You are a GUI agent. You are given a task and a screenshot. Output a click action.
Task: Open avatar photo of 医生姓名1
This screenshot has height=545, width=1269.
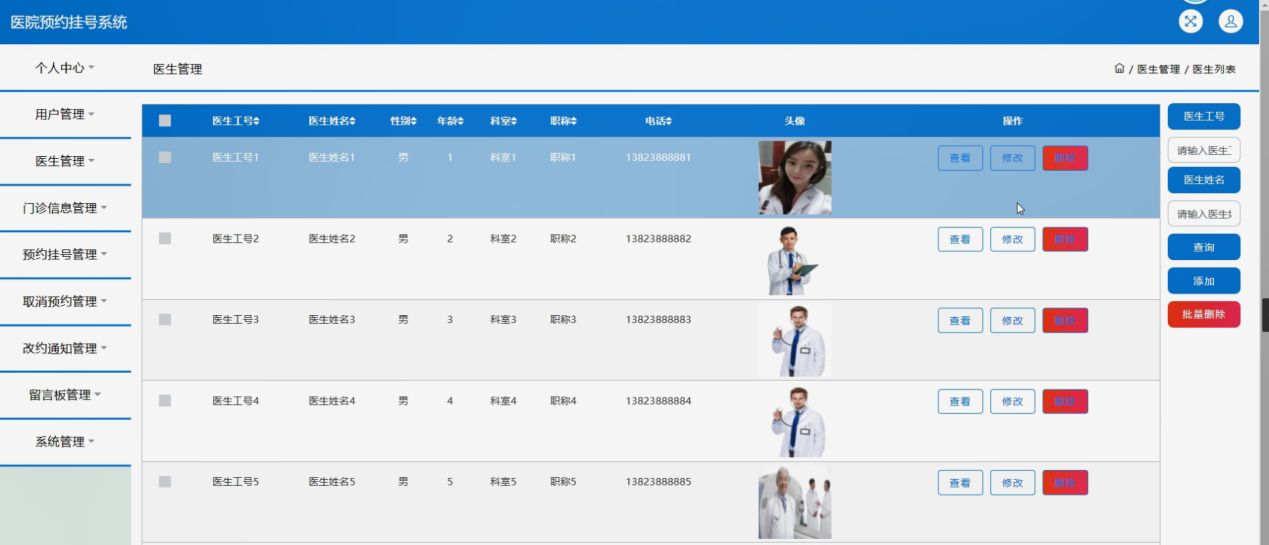[x=794, y=177]
